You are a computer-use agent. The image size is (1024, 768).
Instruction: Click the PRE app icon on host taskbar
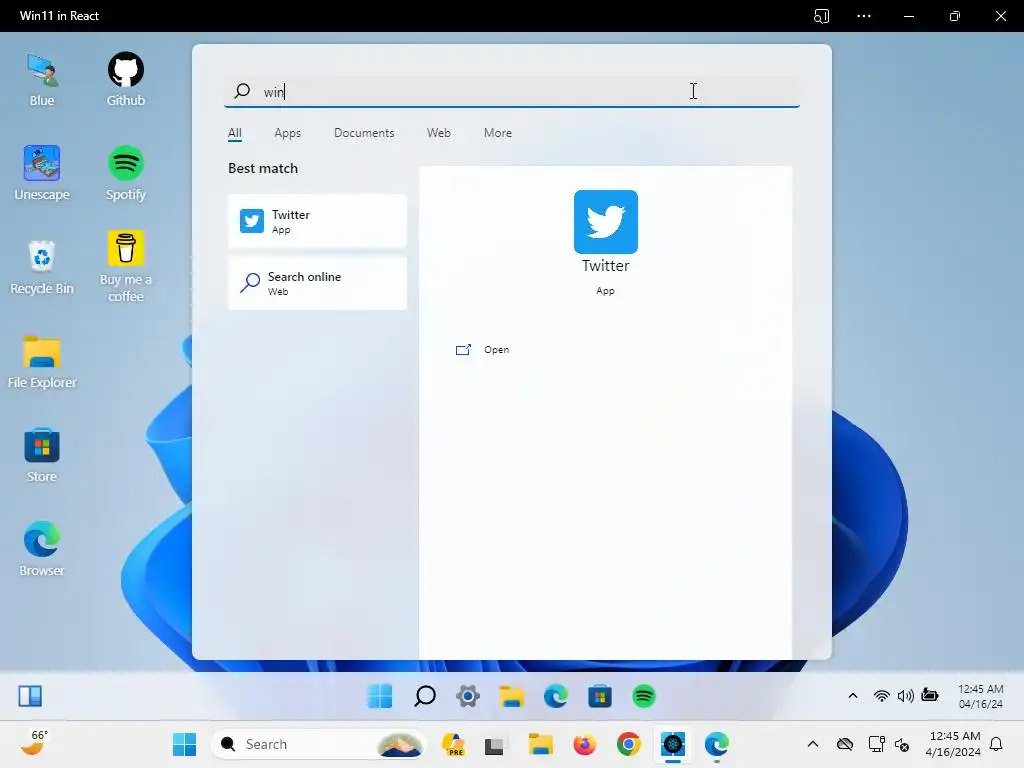453,744
